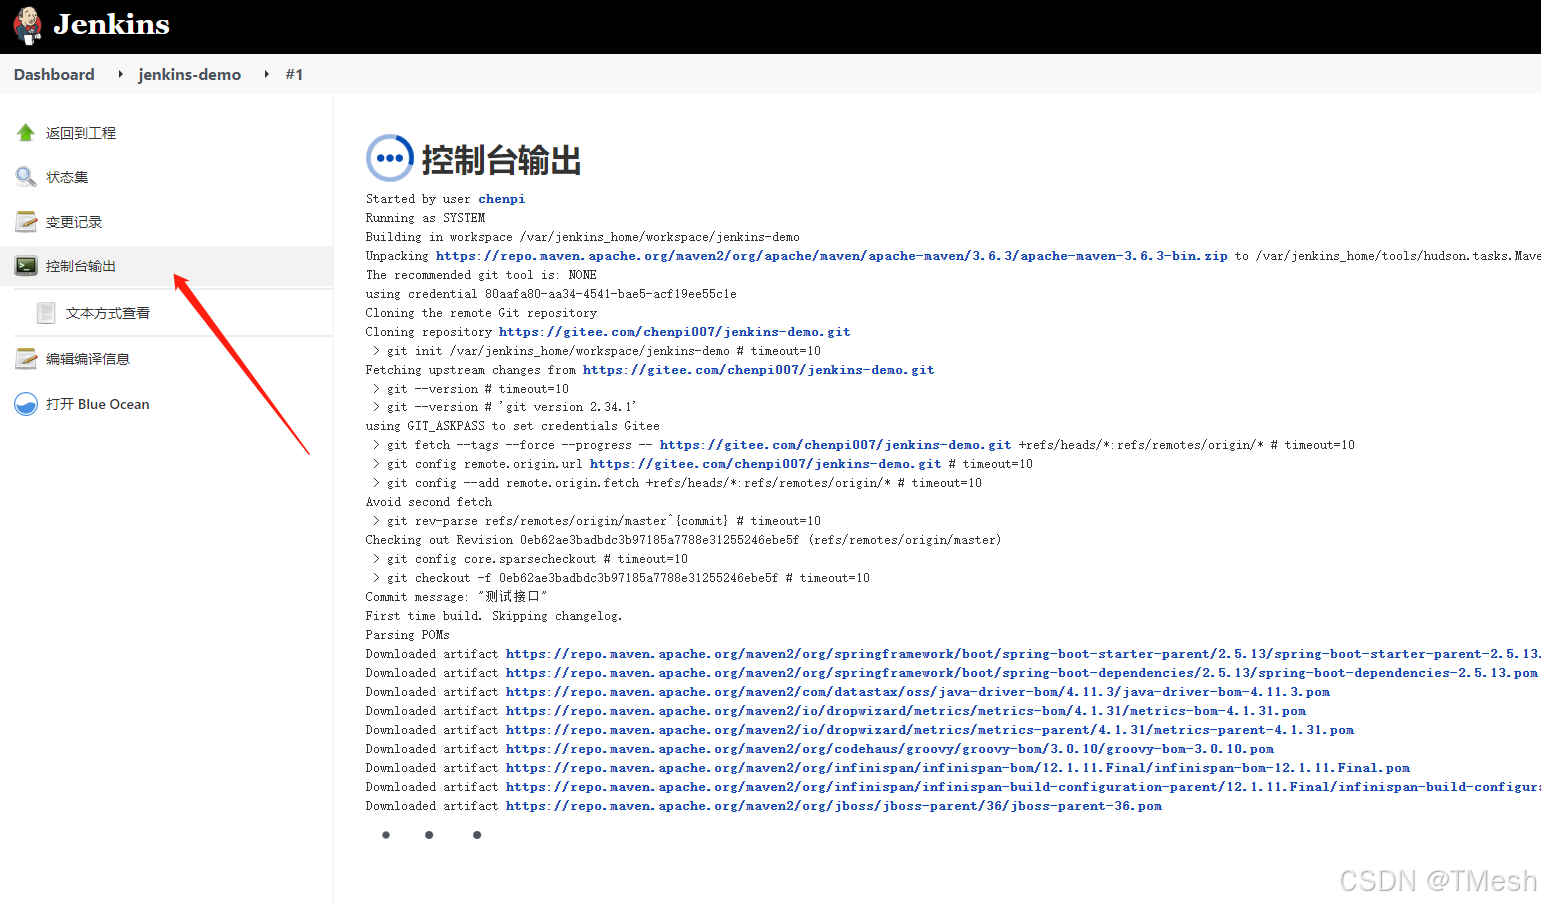Open the Cloning repository gitee link
This screenshot has height=907, width=1541.
click(x=674, y=332)
